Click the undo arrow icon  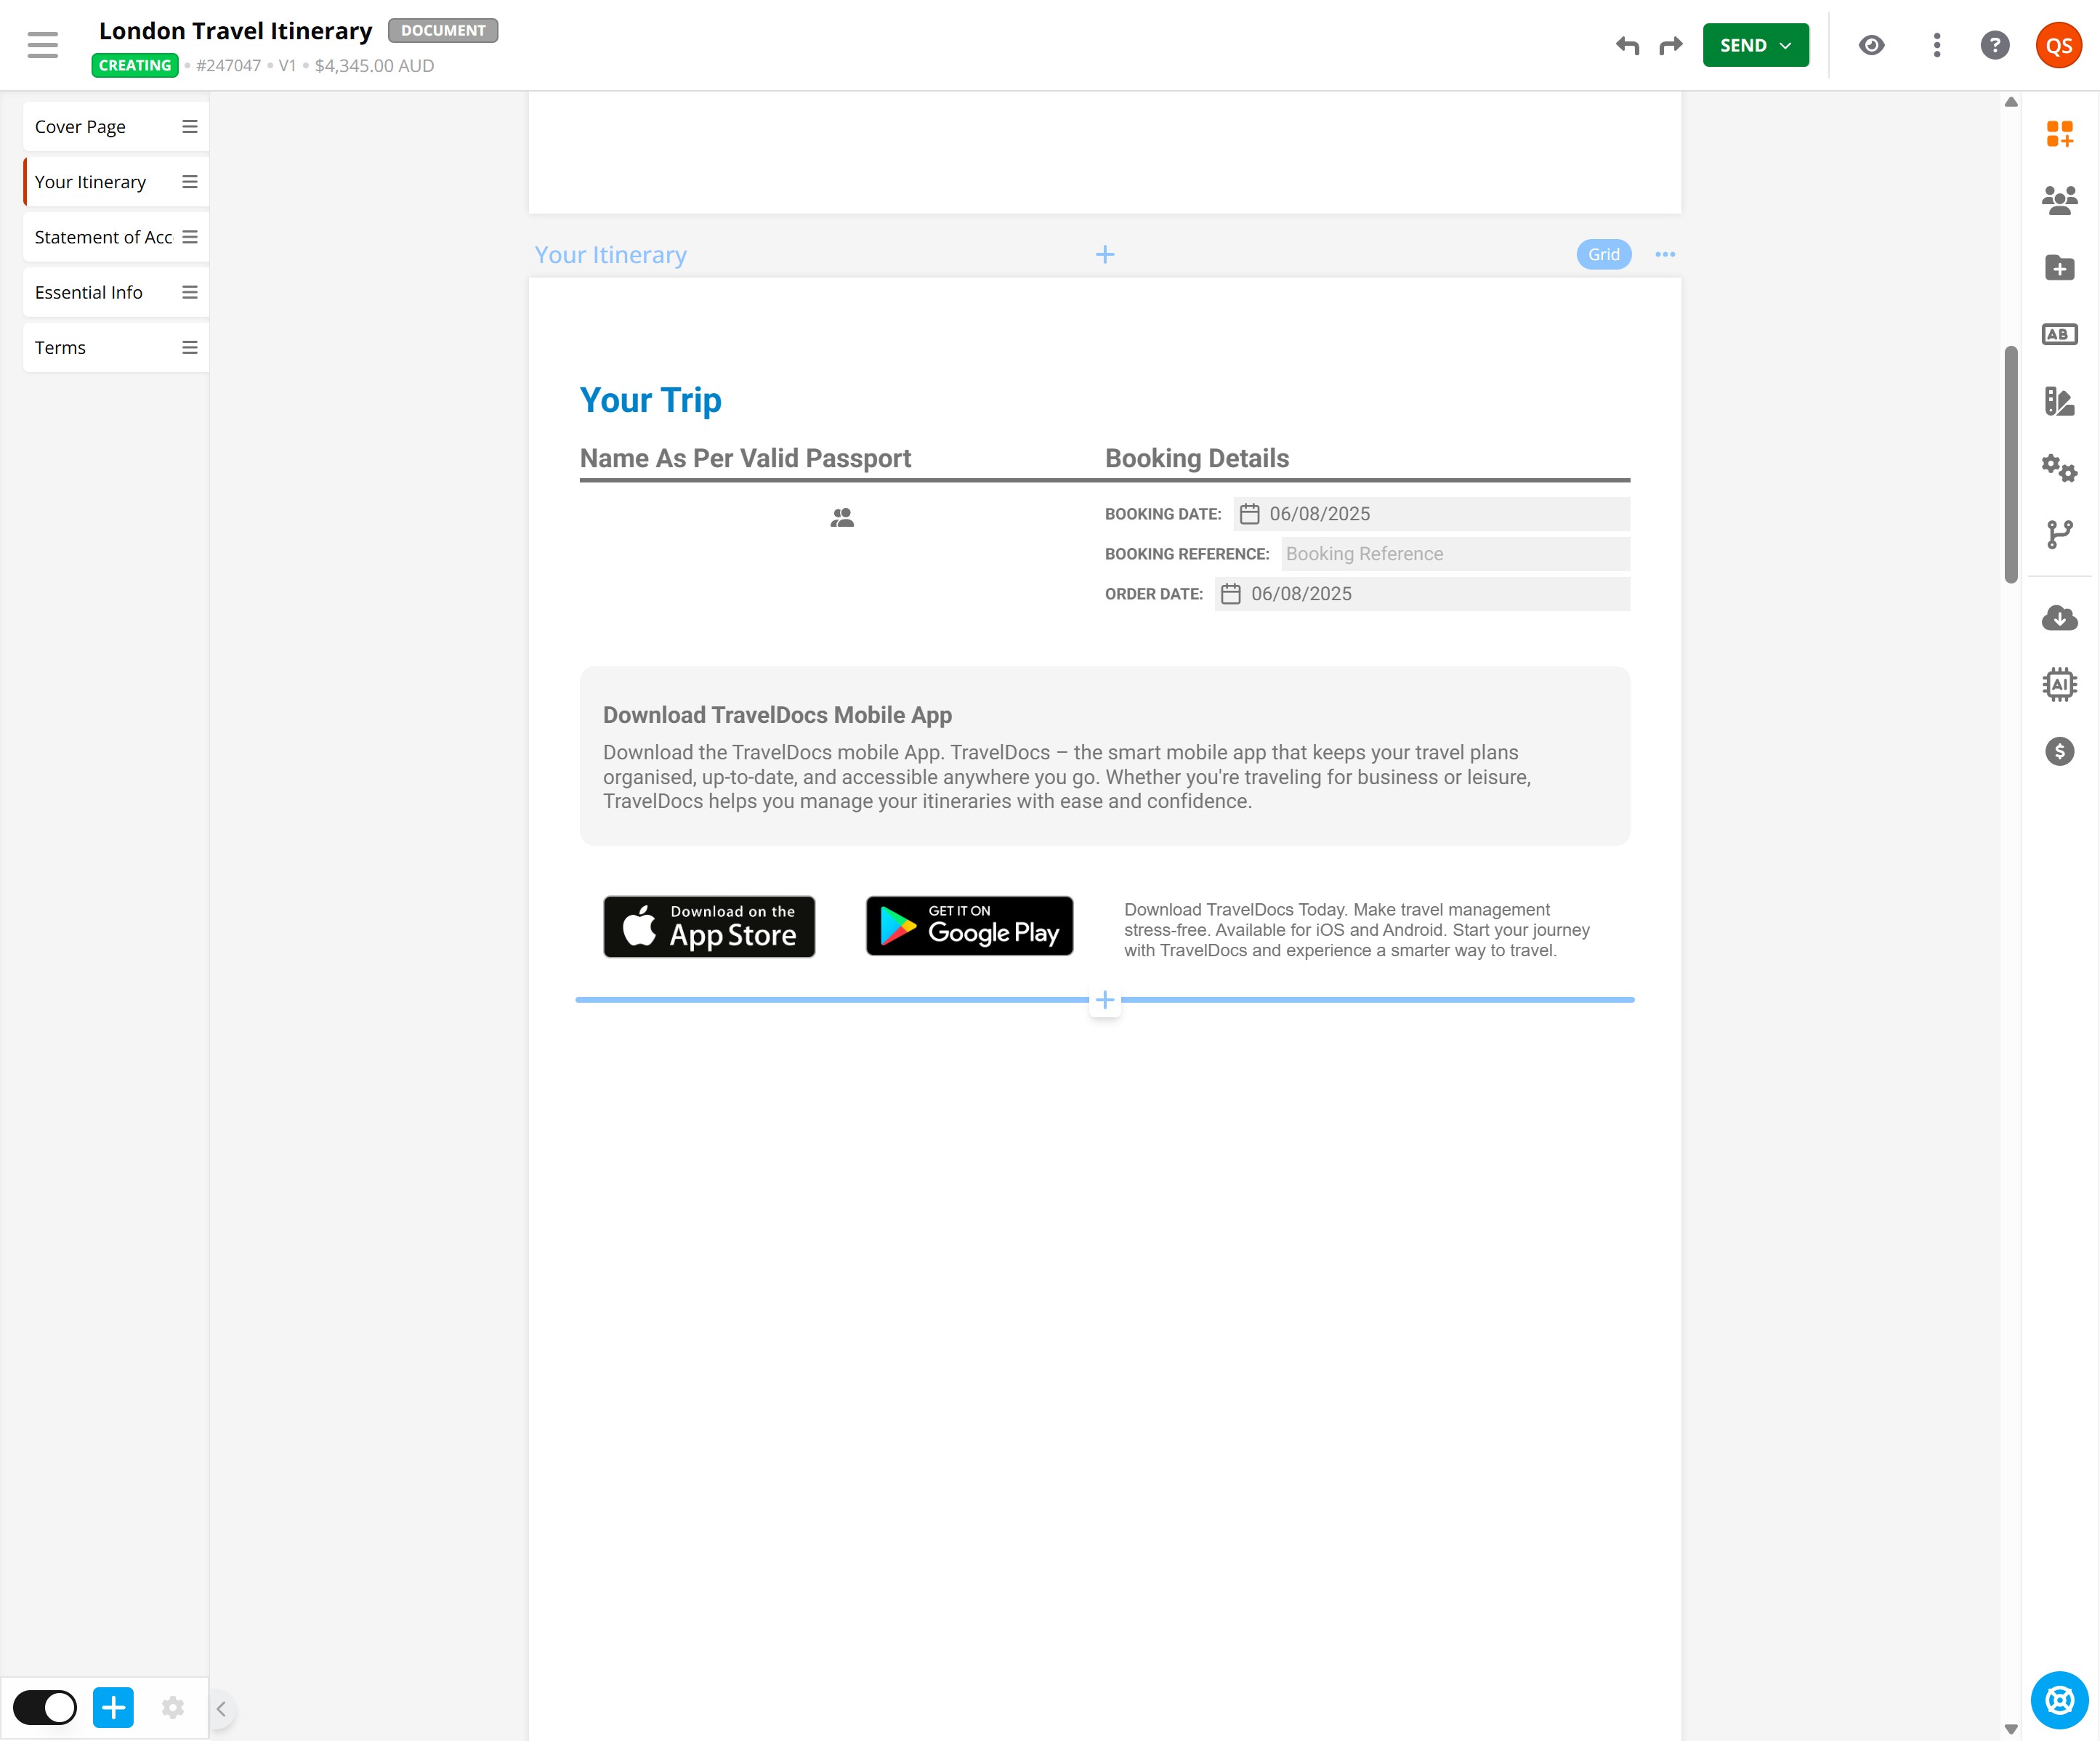(x=1627, y=46)
